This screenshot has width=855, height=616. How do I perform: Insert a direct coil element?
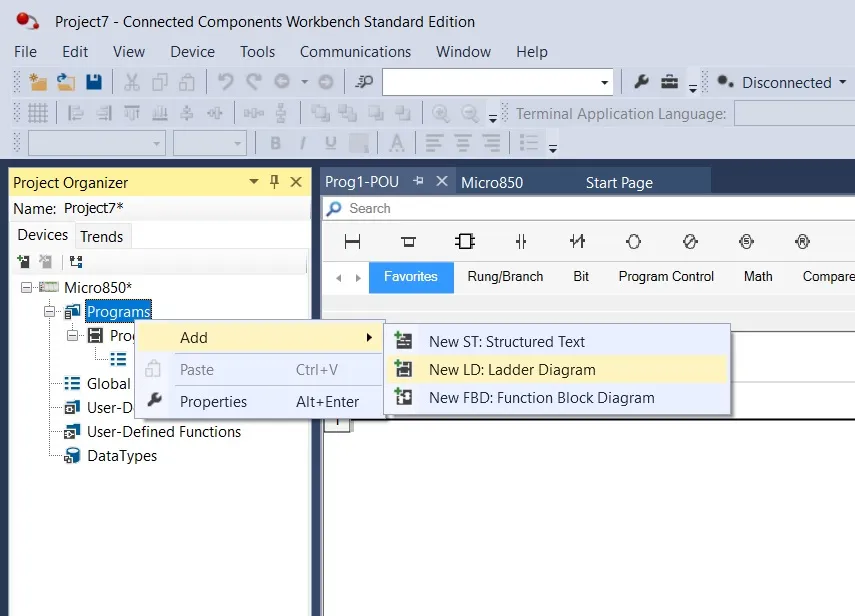[634, 241]
